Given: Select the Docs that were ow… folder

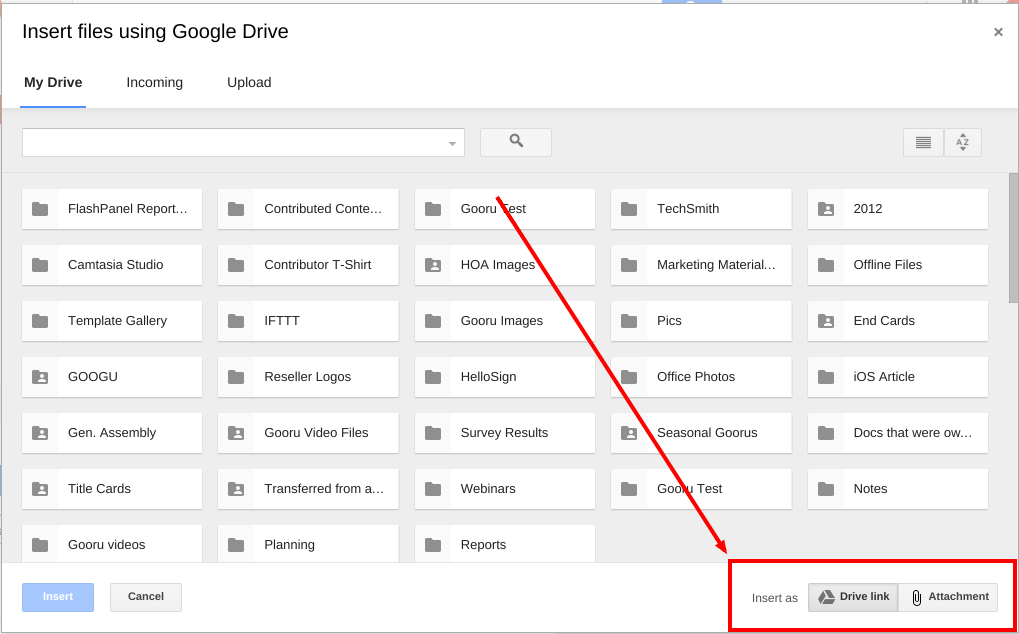Looking at the screenshot, I should (898, 433).
